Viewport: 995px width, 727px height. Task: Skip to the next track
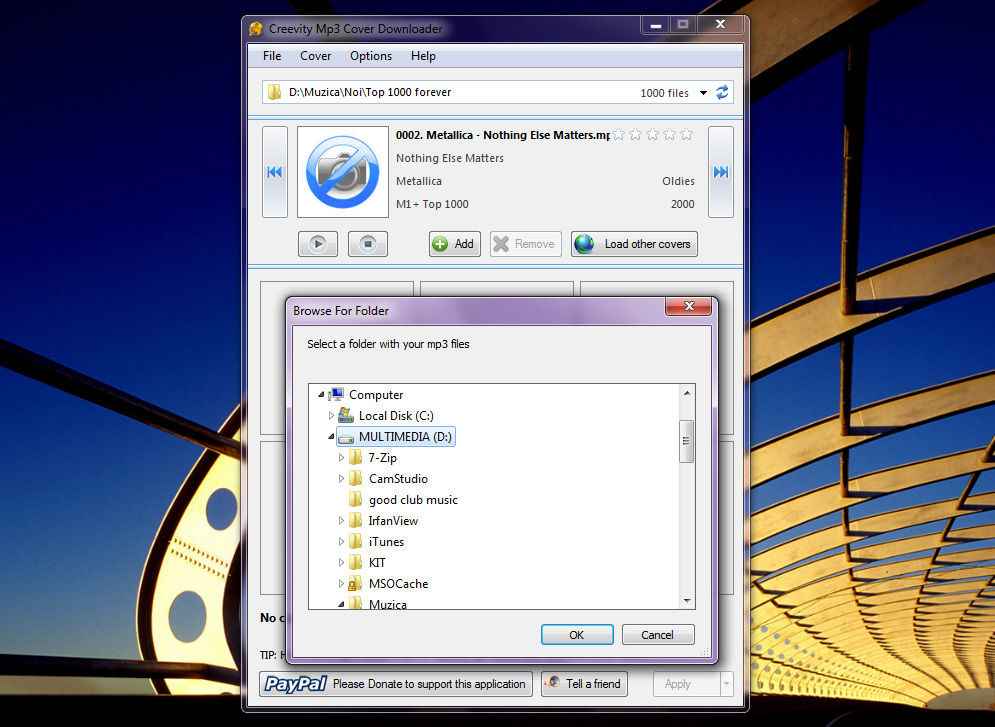[721, 172]
